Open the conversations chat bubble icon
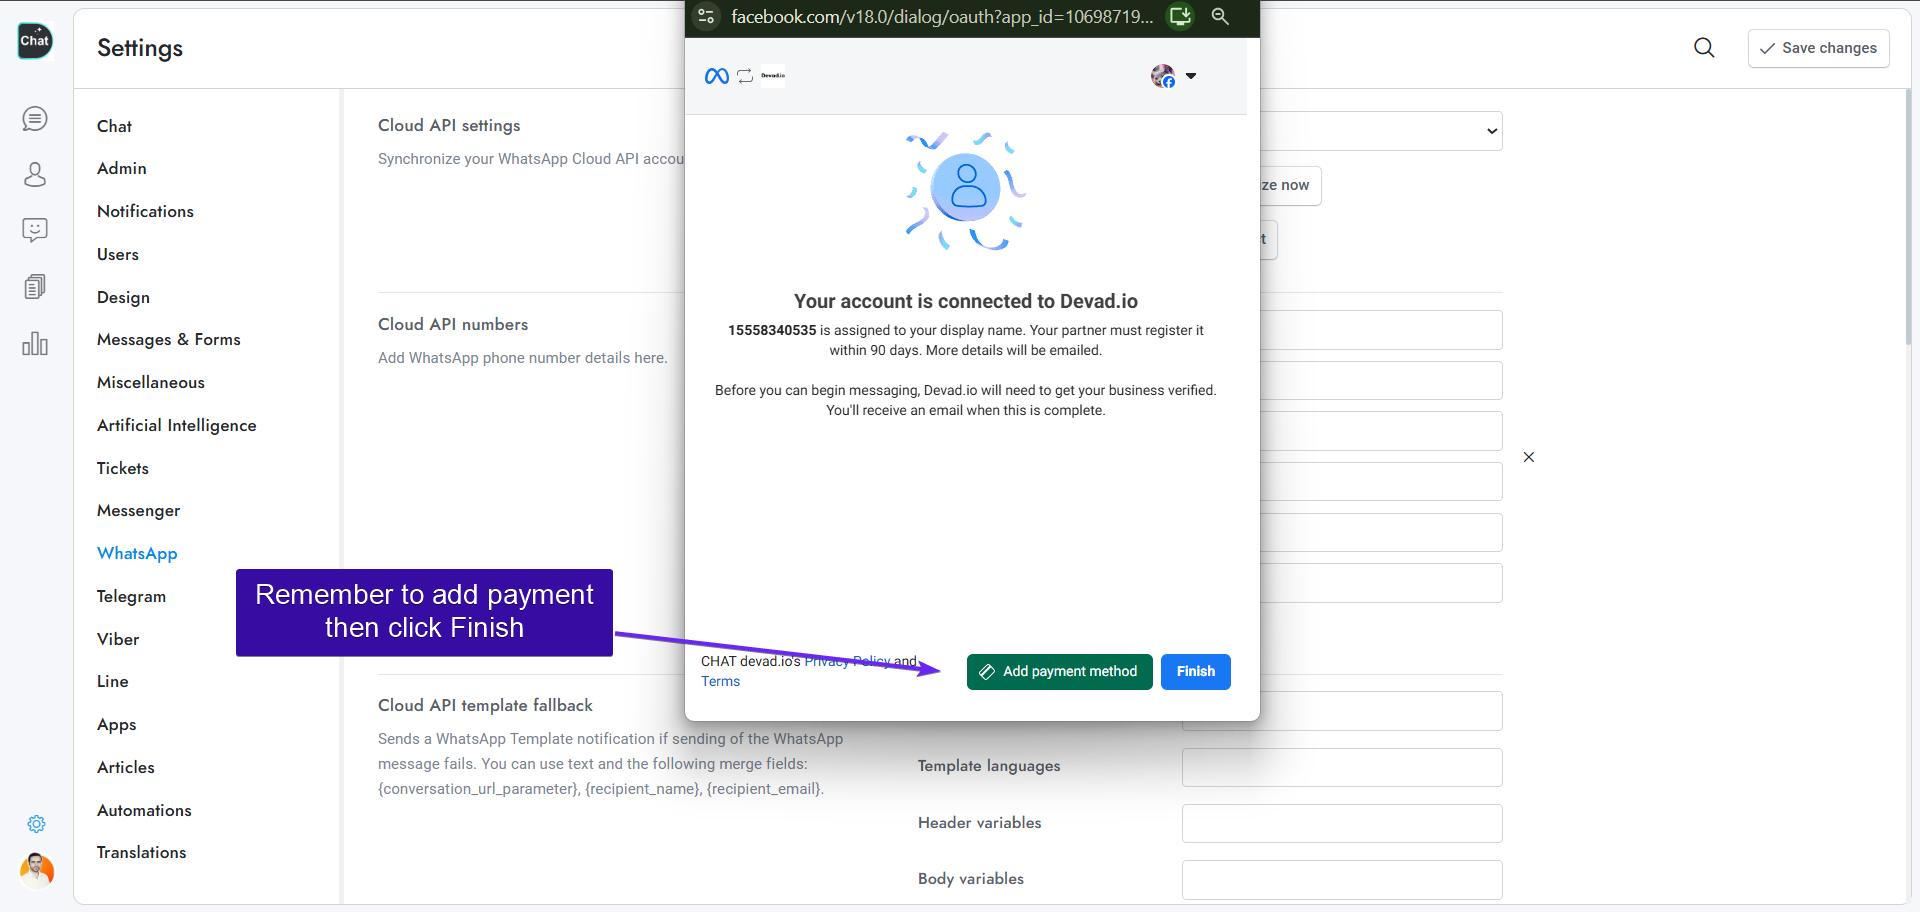The height and width of the screenshot is (912, 1920). (x=35, y=119)
